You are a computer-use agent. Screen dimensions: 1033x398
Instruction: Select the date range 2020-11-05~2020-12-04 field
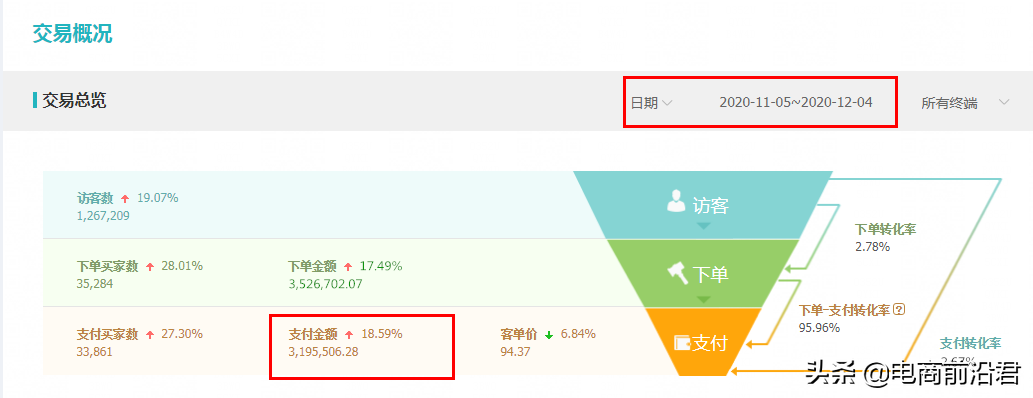click(x=796, y=102)
